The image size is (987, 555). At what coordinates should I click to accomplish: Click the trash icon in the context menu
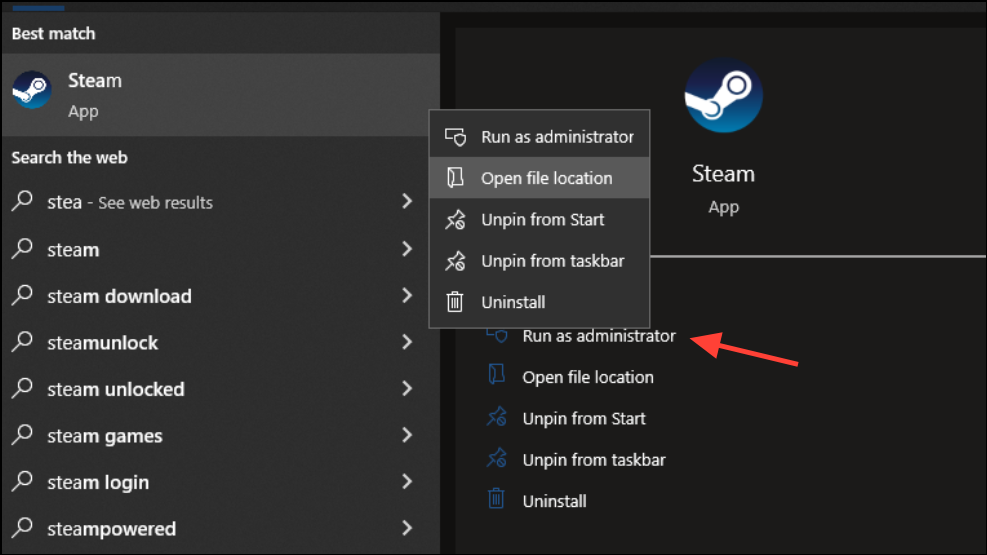point(454,302)
